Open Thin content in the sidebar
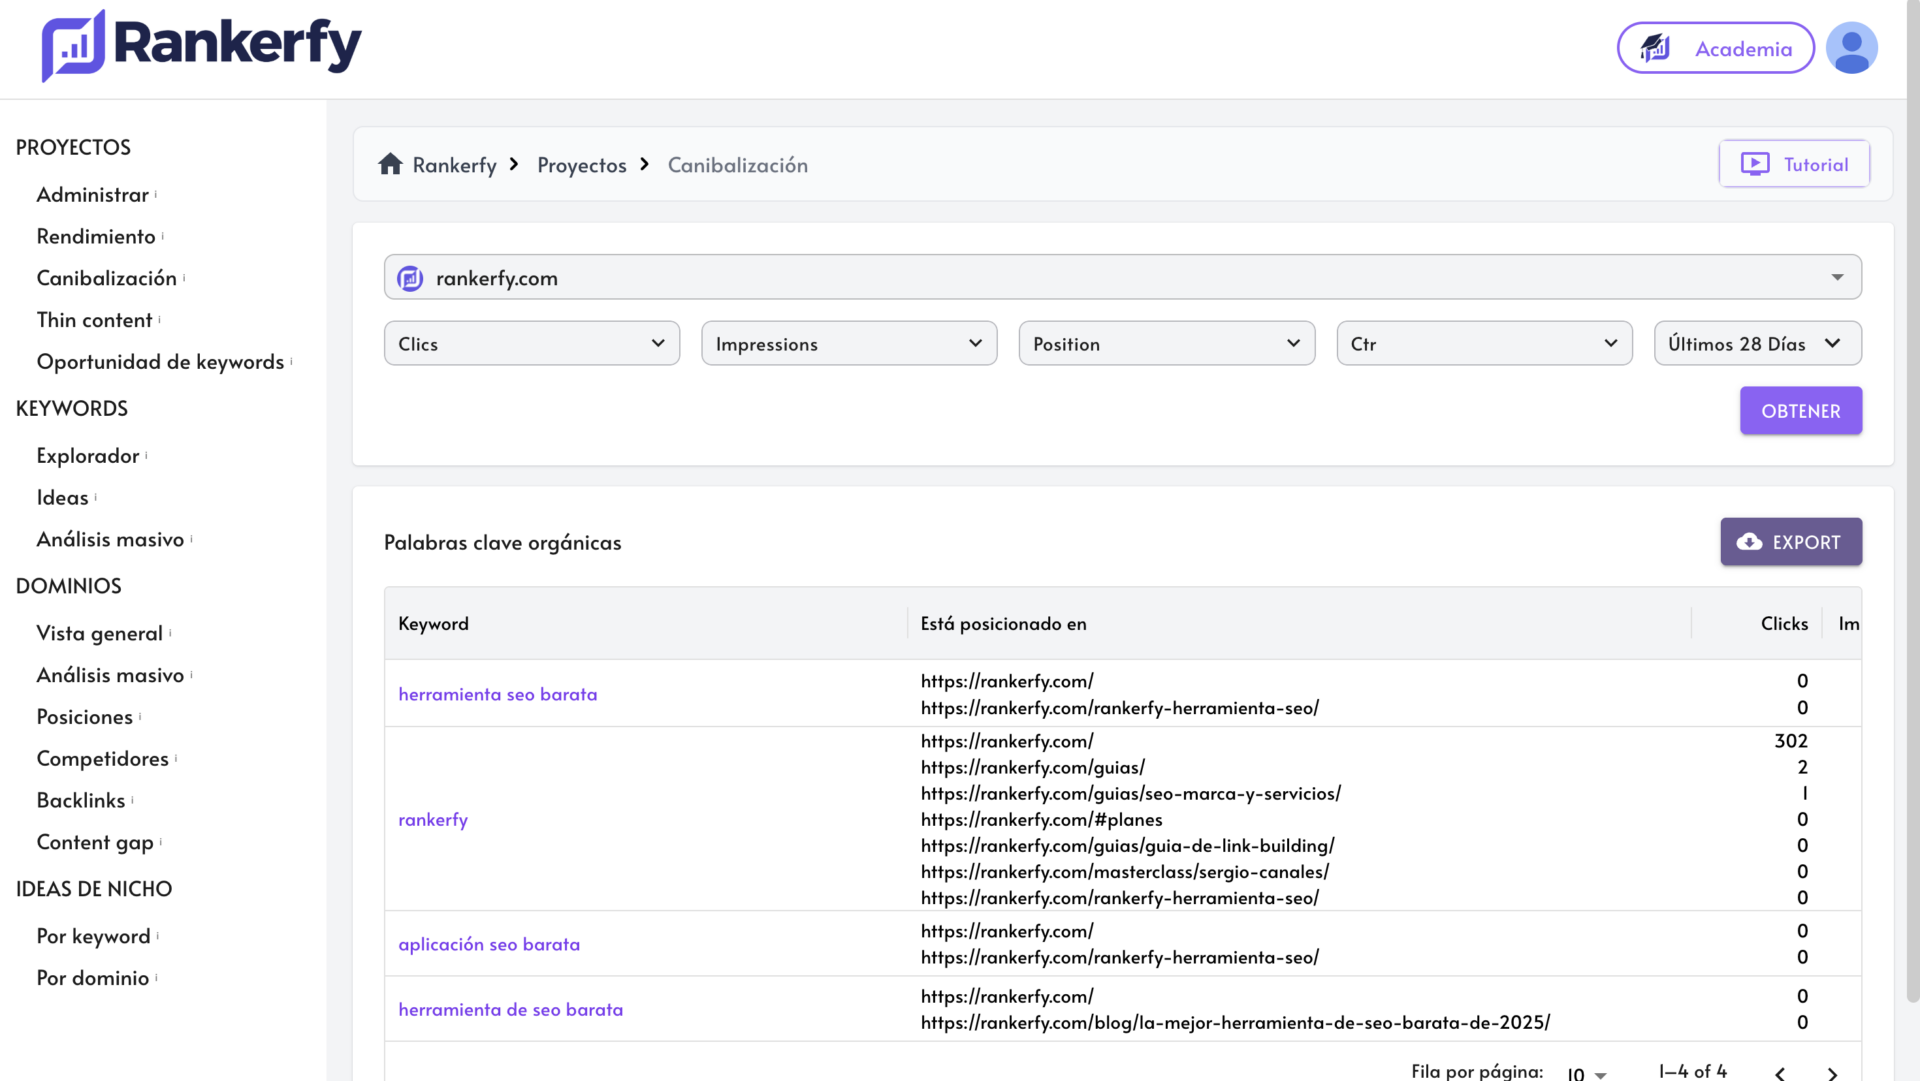Screen dimensions: 1920x1081 pos(95,320)
